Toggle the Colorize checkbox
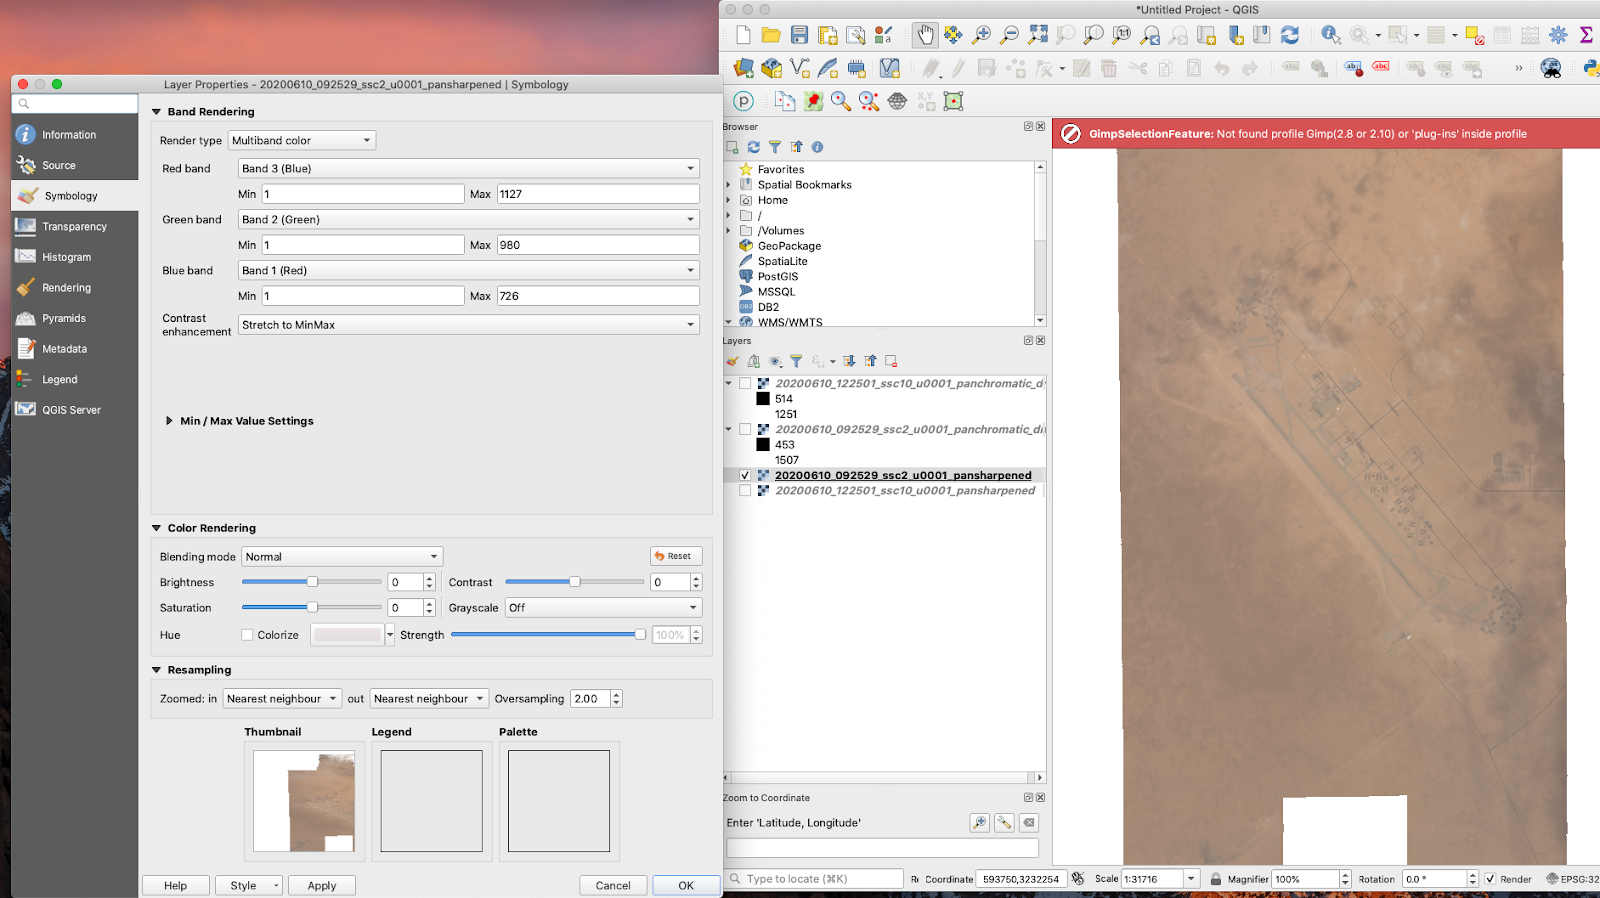 pos(247,635)
